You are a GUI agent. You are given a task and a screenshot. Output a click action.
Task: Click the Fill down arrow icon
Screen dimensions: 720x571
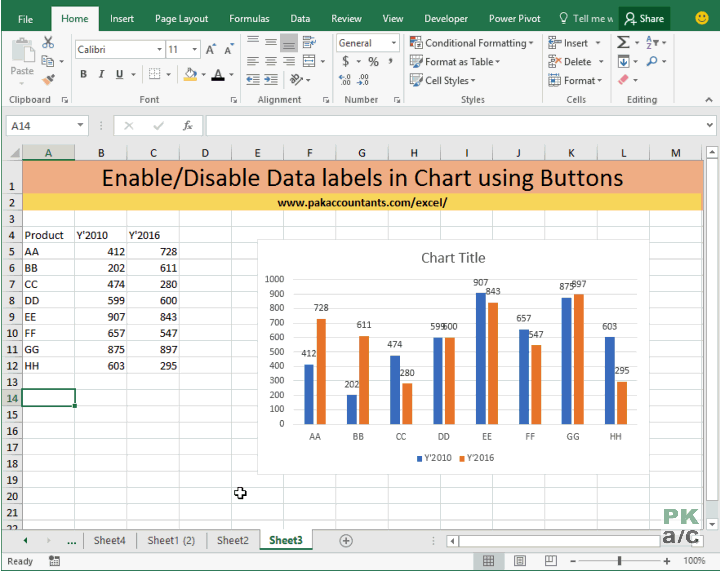(623, 61)
